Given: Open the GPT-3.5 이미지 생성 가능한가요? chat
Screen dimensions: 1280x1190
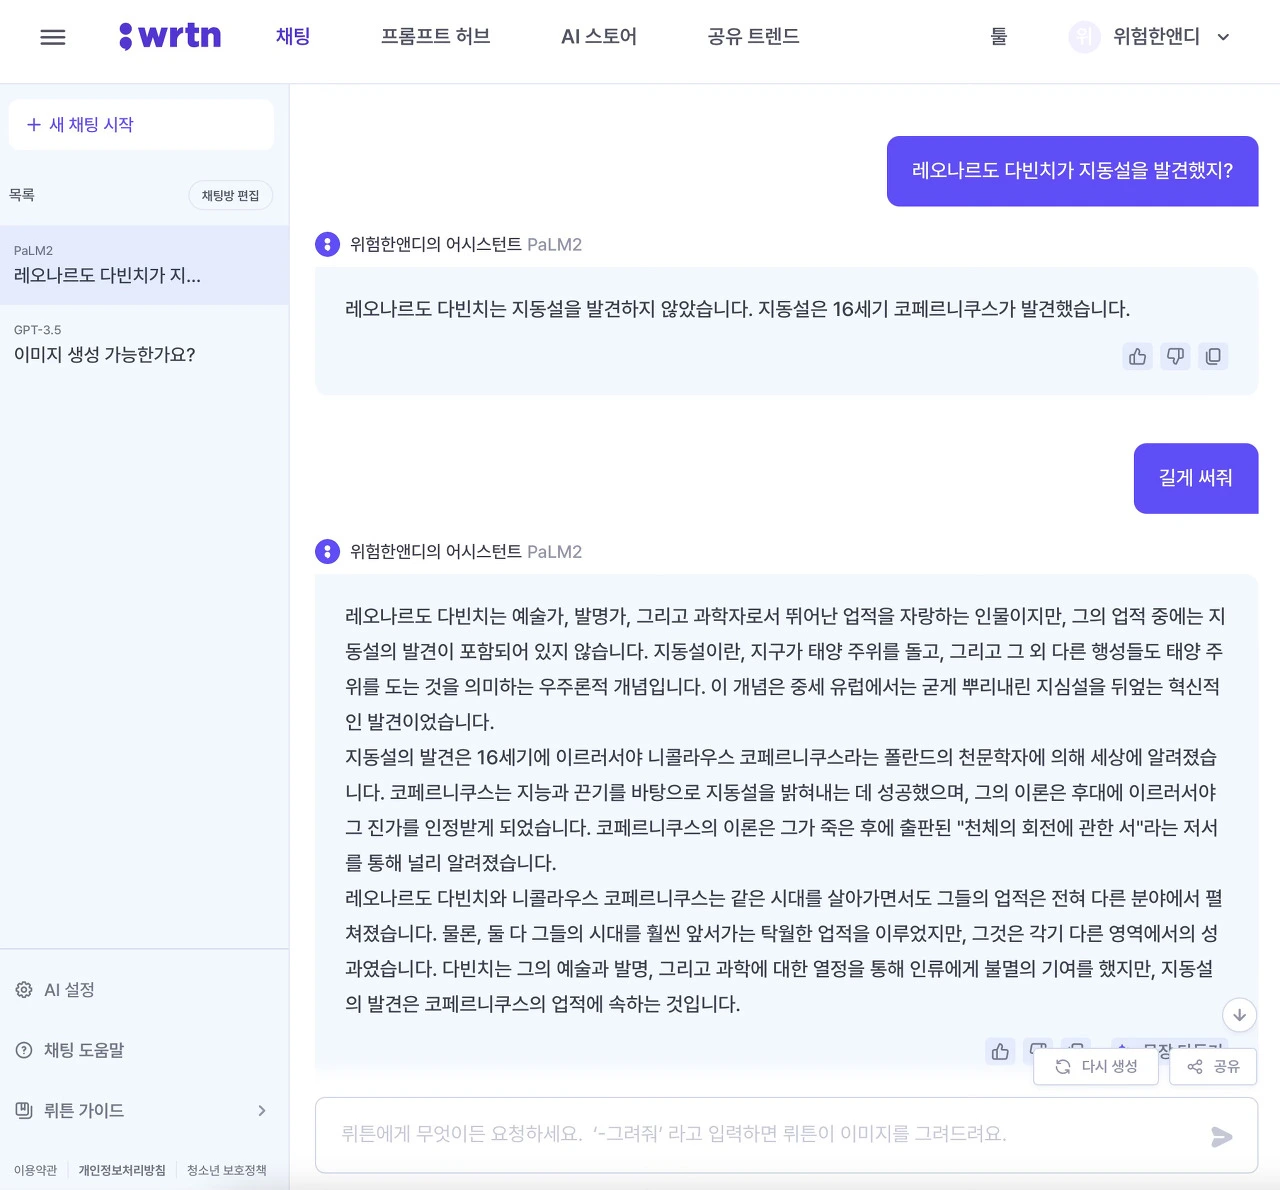Looking at the screenshot, I should point(144,344).
